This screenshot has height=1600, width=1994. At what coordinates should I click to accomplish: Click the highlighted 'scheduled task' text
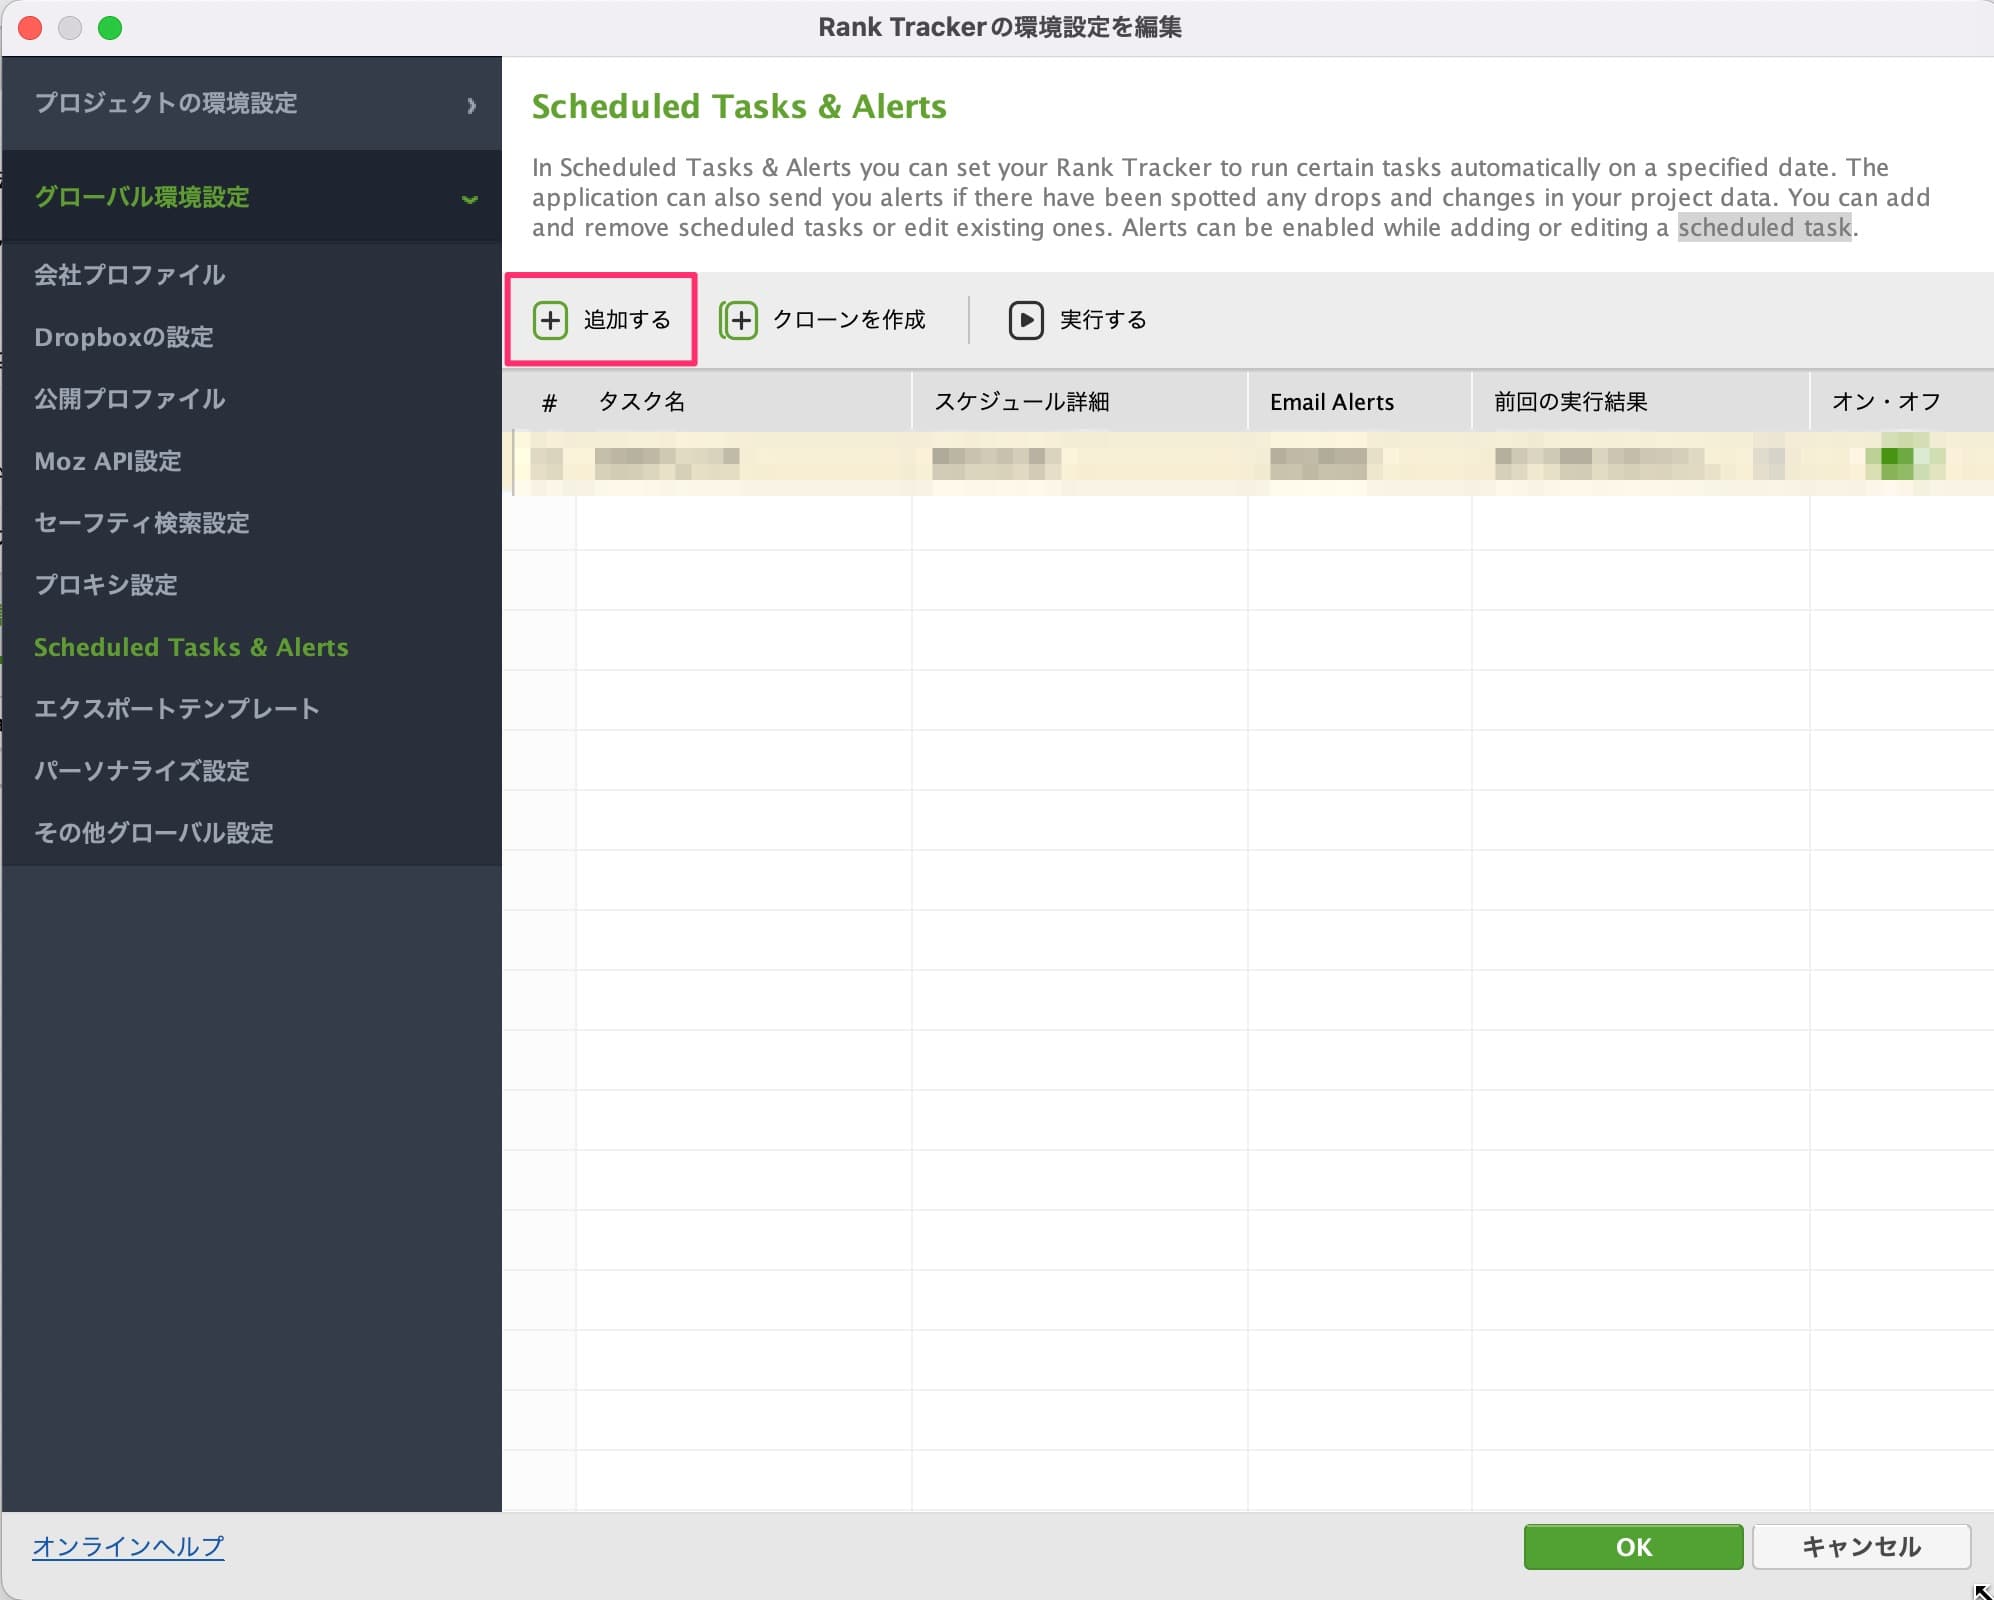tap(1764, 228)
